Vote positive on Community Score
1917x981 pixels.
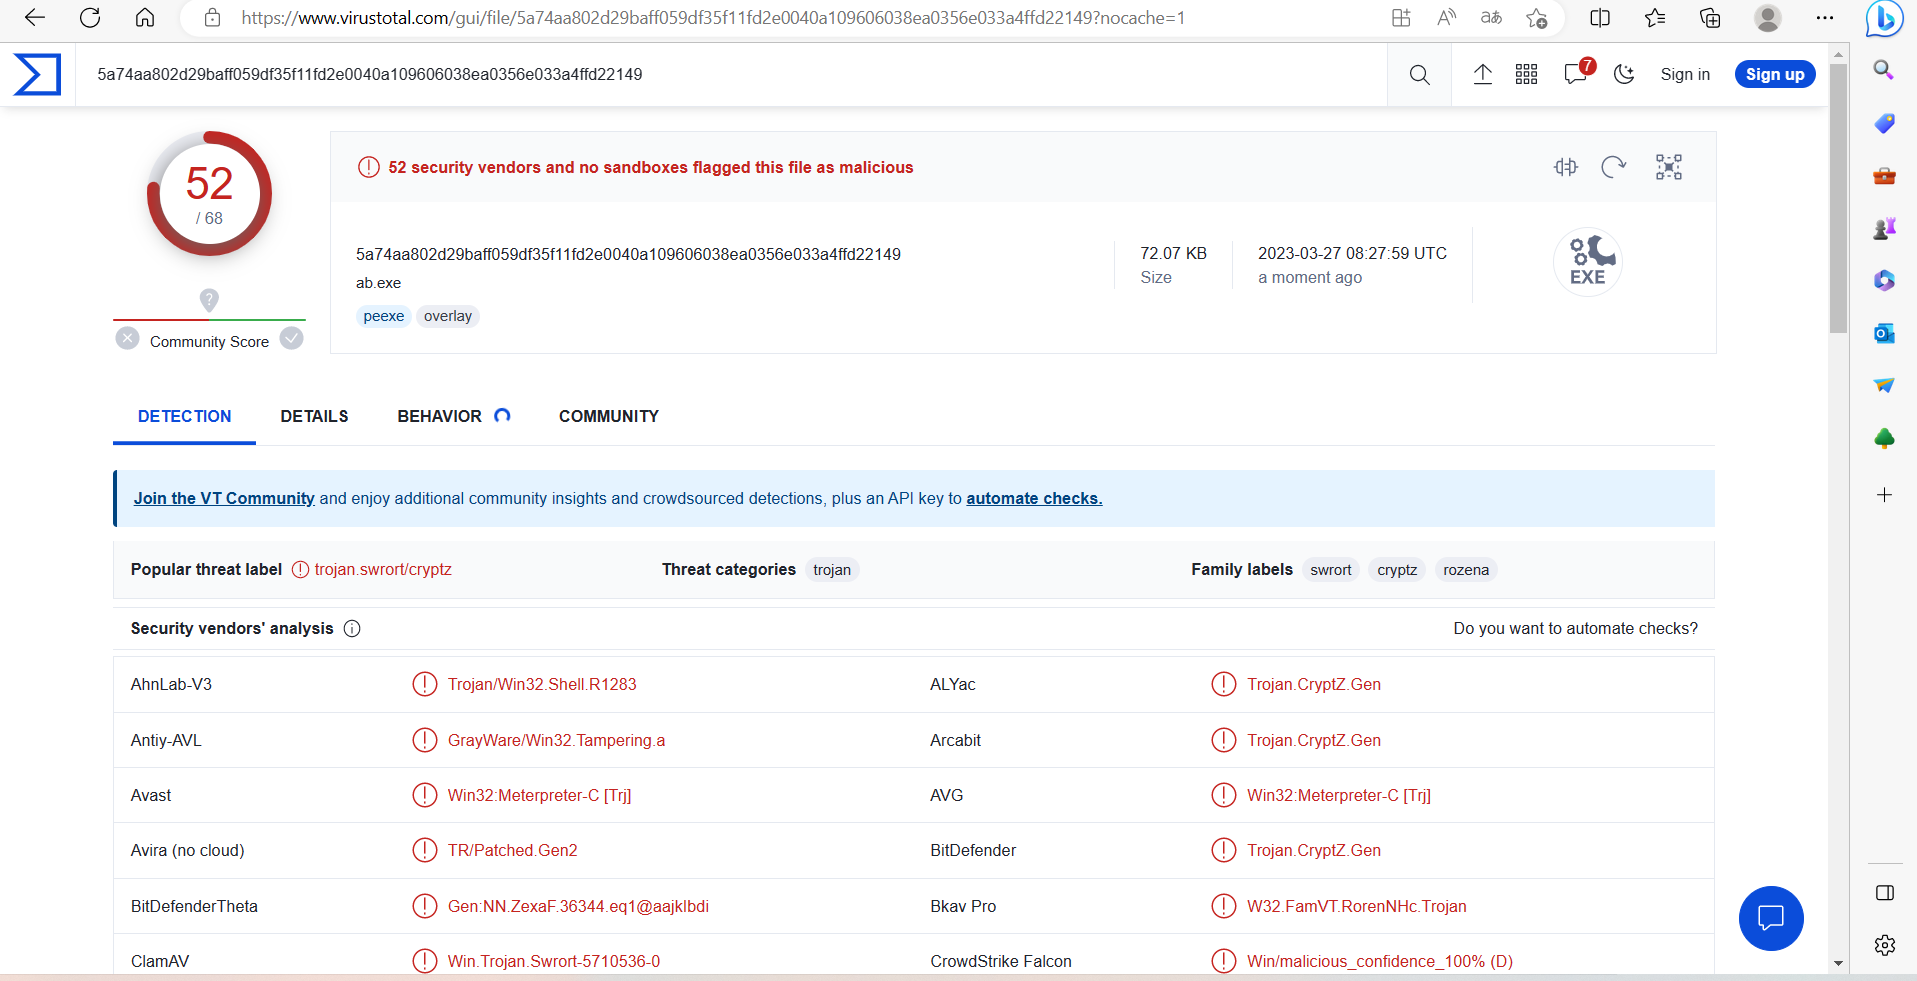tap(292, 338)
